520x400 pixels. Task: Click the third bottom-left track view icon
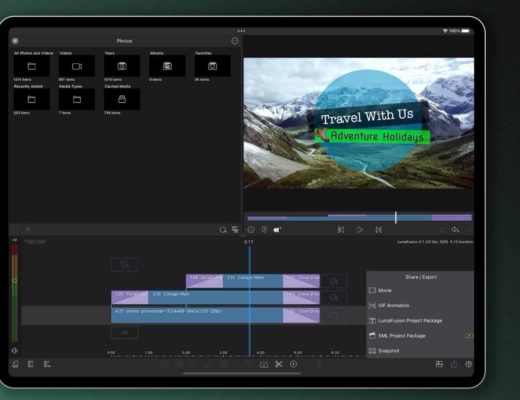pyautogui.click(x=47, y=364)
